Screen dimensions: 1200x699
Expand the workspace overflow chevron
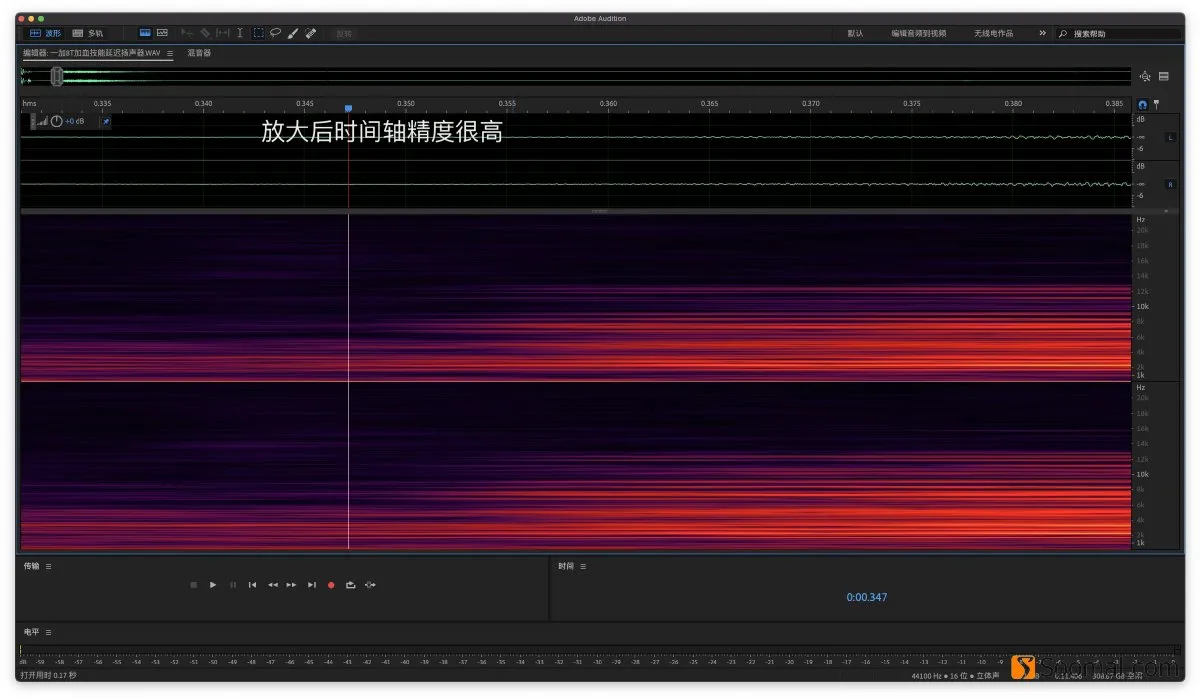pyautogui.click(x=1042, y=33)
